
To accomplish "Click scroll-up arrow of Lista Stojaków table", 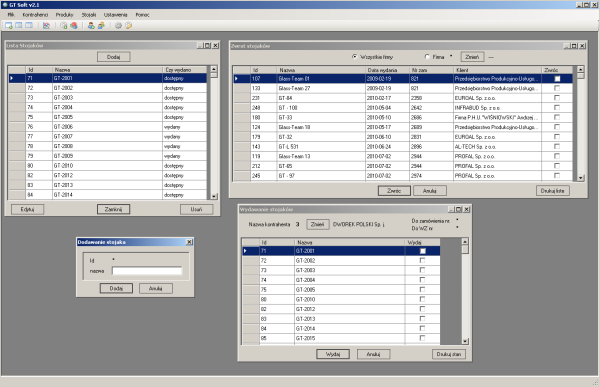I will tap(214, 69).
